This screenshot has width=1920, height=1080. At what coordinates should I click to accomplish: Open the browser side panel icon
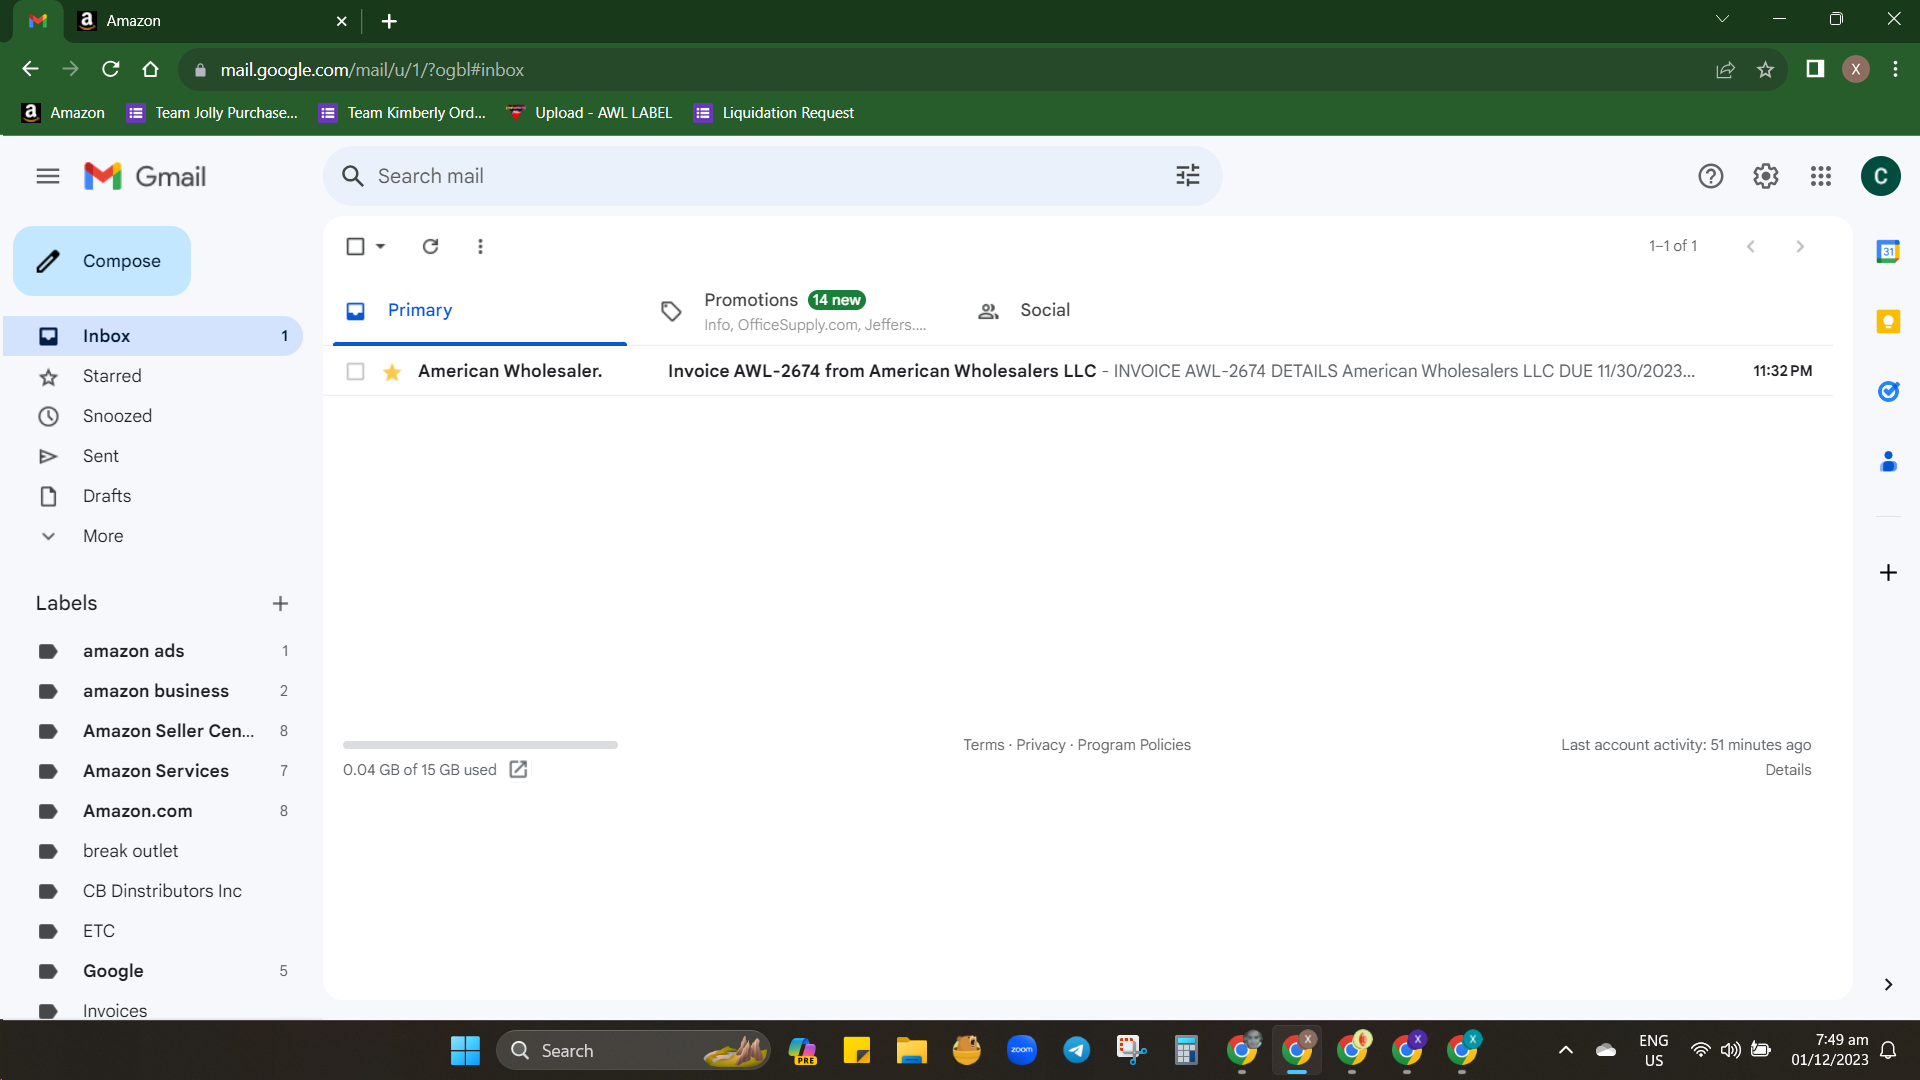click(x=1815, y=69)
